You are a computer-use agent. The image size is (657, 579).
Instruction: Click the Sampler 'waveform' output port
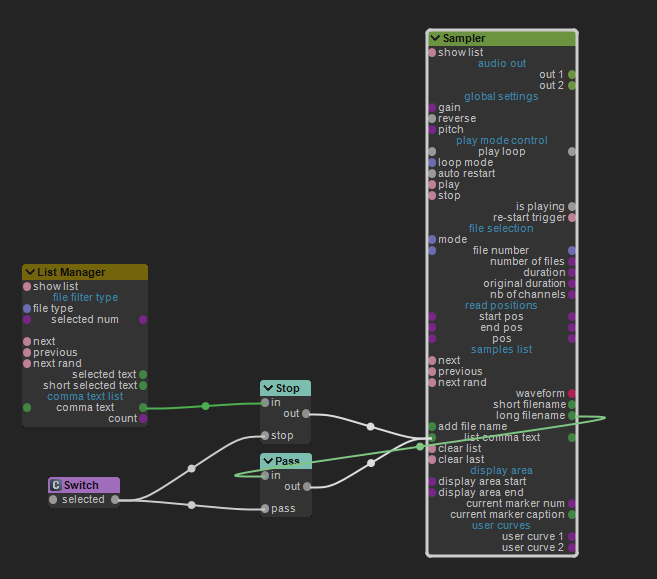pyautogui.click(x=572, y=394)
